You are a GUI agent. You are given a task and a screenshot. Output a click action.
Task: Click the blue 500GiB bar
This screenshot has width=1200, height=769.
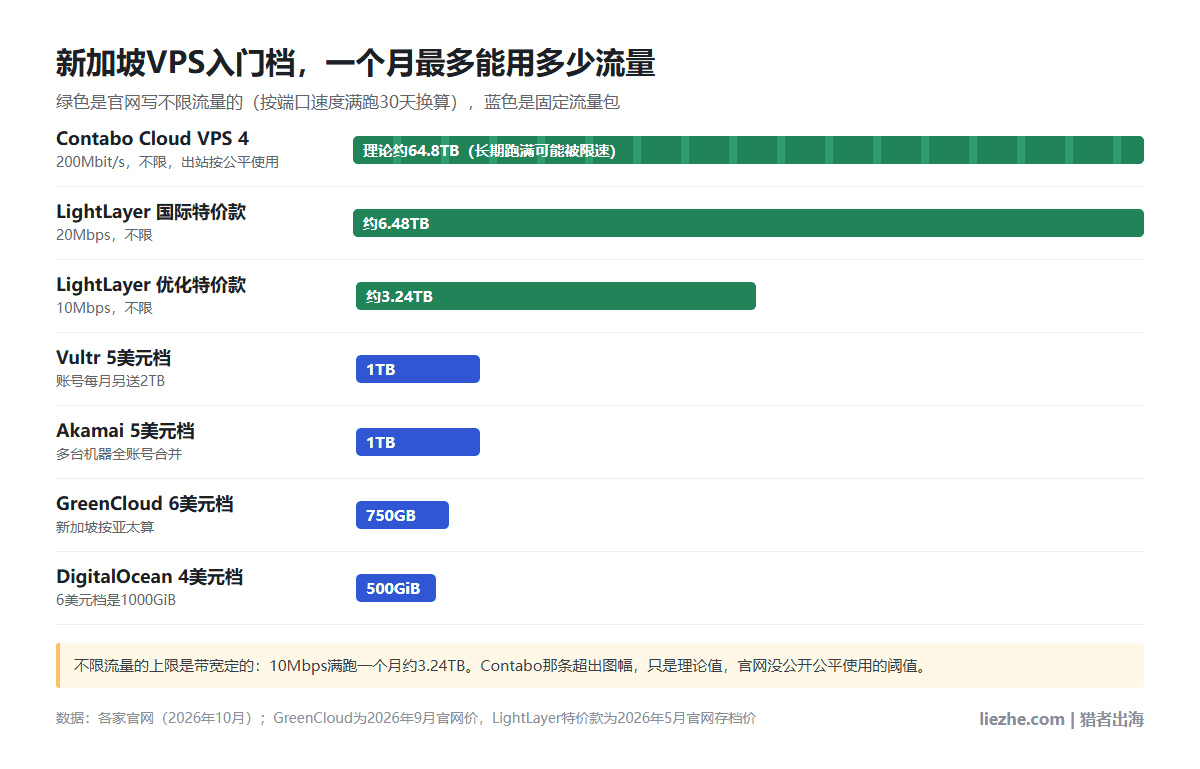(x=396, y=588)
